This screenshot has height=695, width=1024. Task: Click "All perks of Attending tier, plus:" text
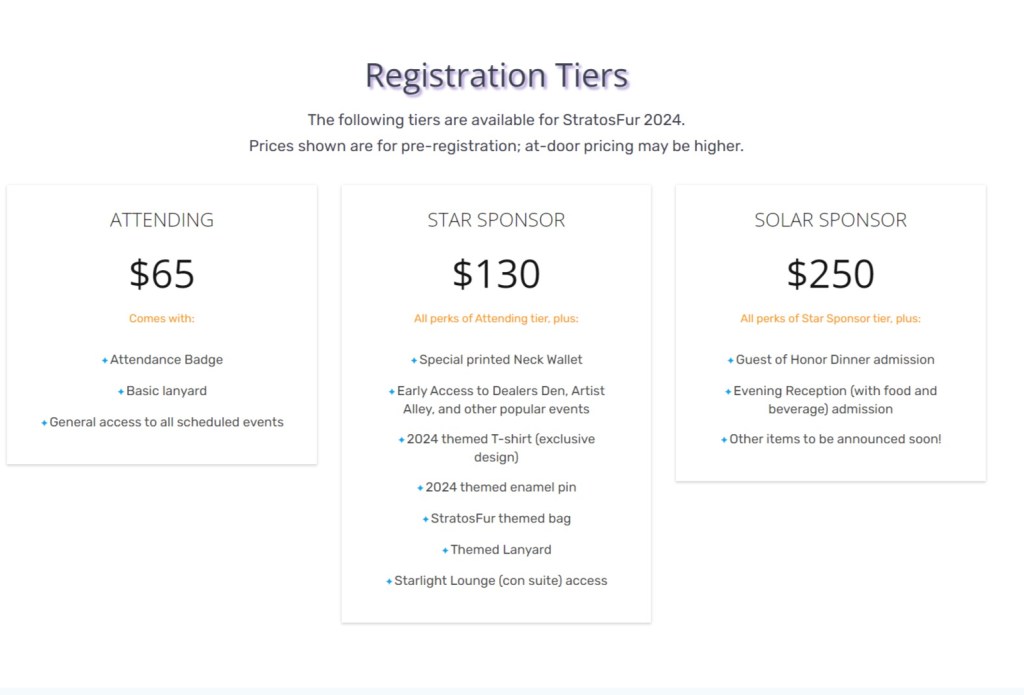(x=496, y=319)
